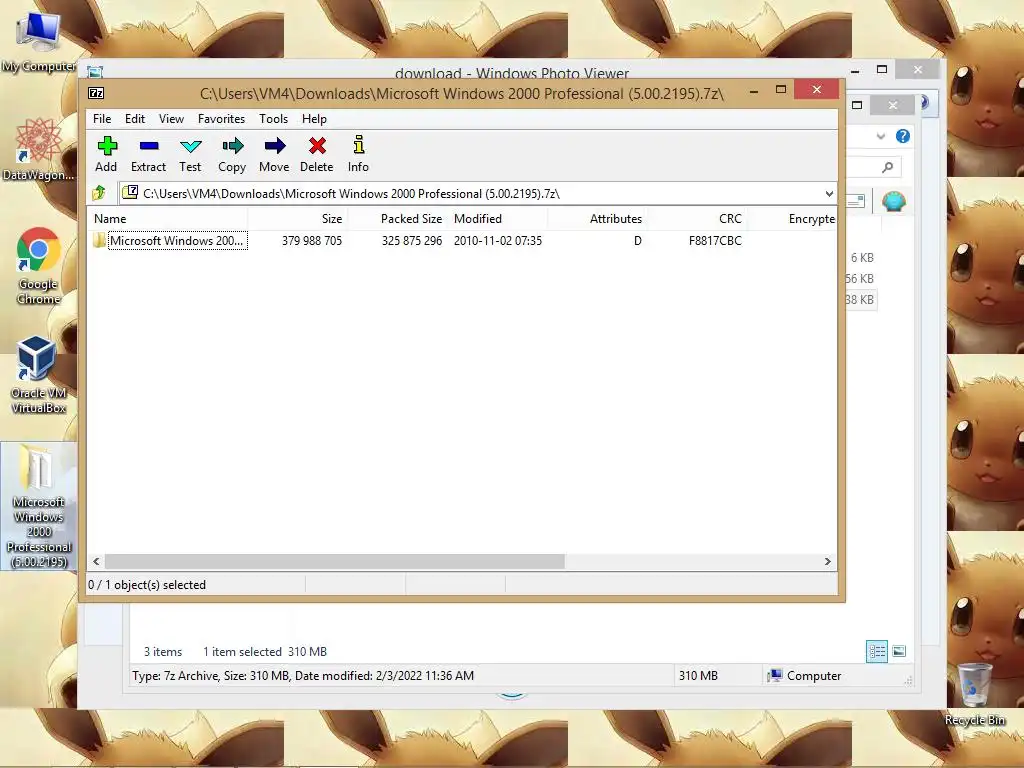Sort by Attributes column header
The image size is (1024, 768).
[597, 219]
